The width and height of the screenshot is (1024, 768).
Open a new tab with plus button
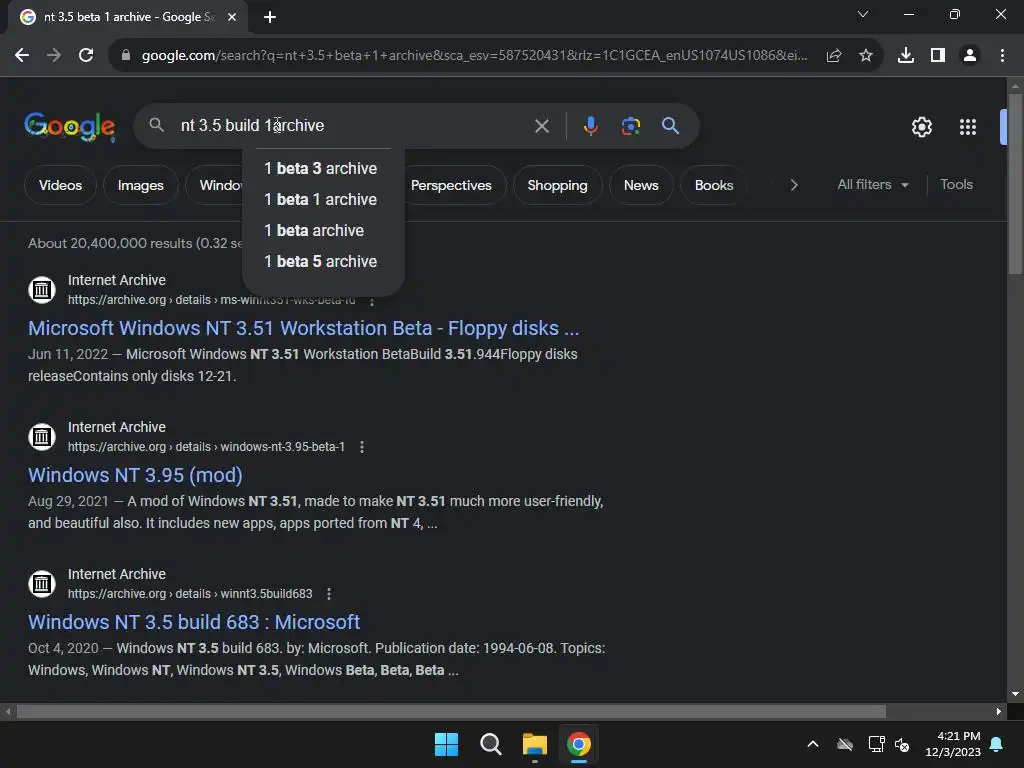coord(270,17)
